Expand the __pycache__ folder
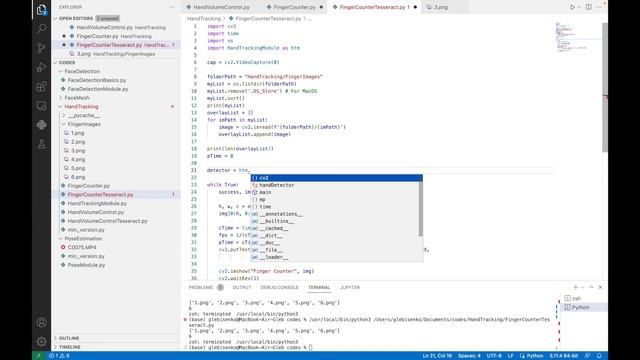Screen dimensions: 640x360 116,116
